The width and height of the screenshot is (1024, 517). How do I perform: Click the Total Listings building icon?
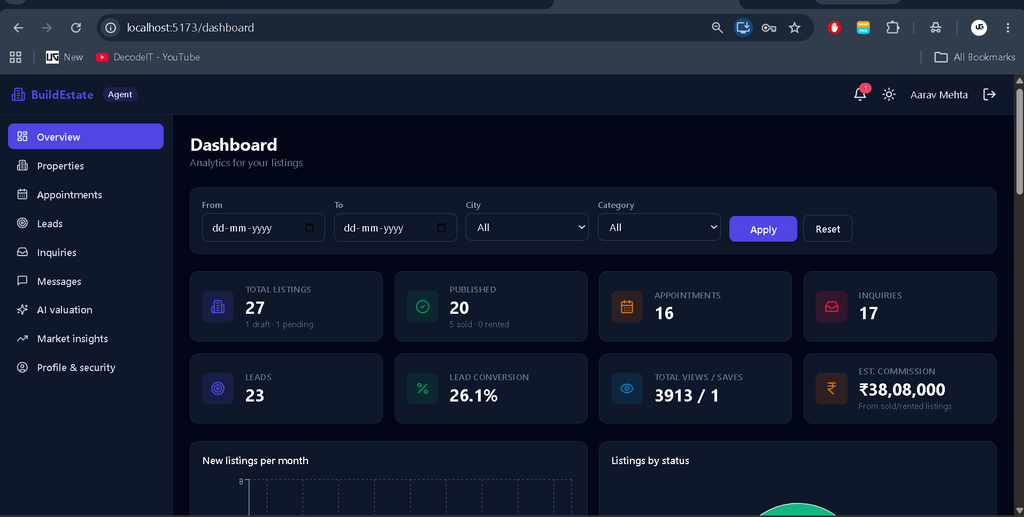click(217, 306)
